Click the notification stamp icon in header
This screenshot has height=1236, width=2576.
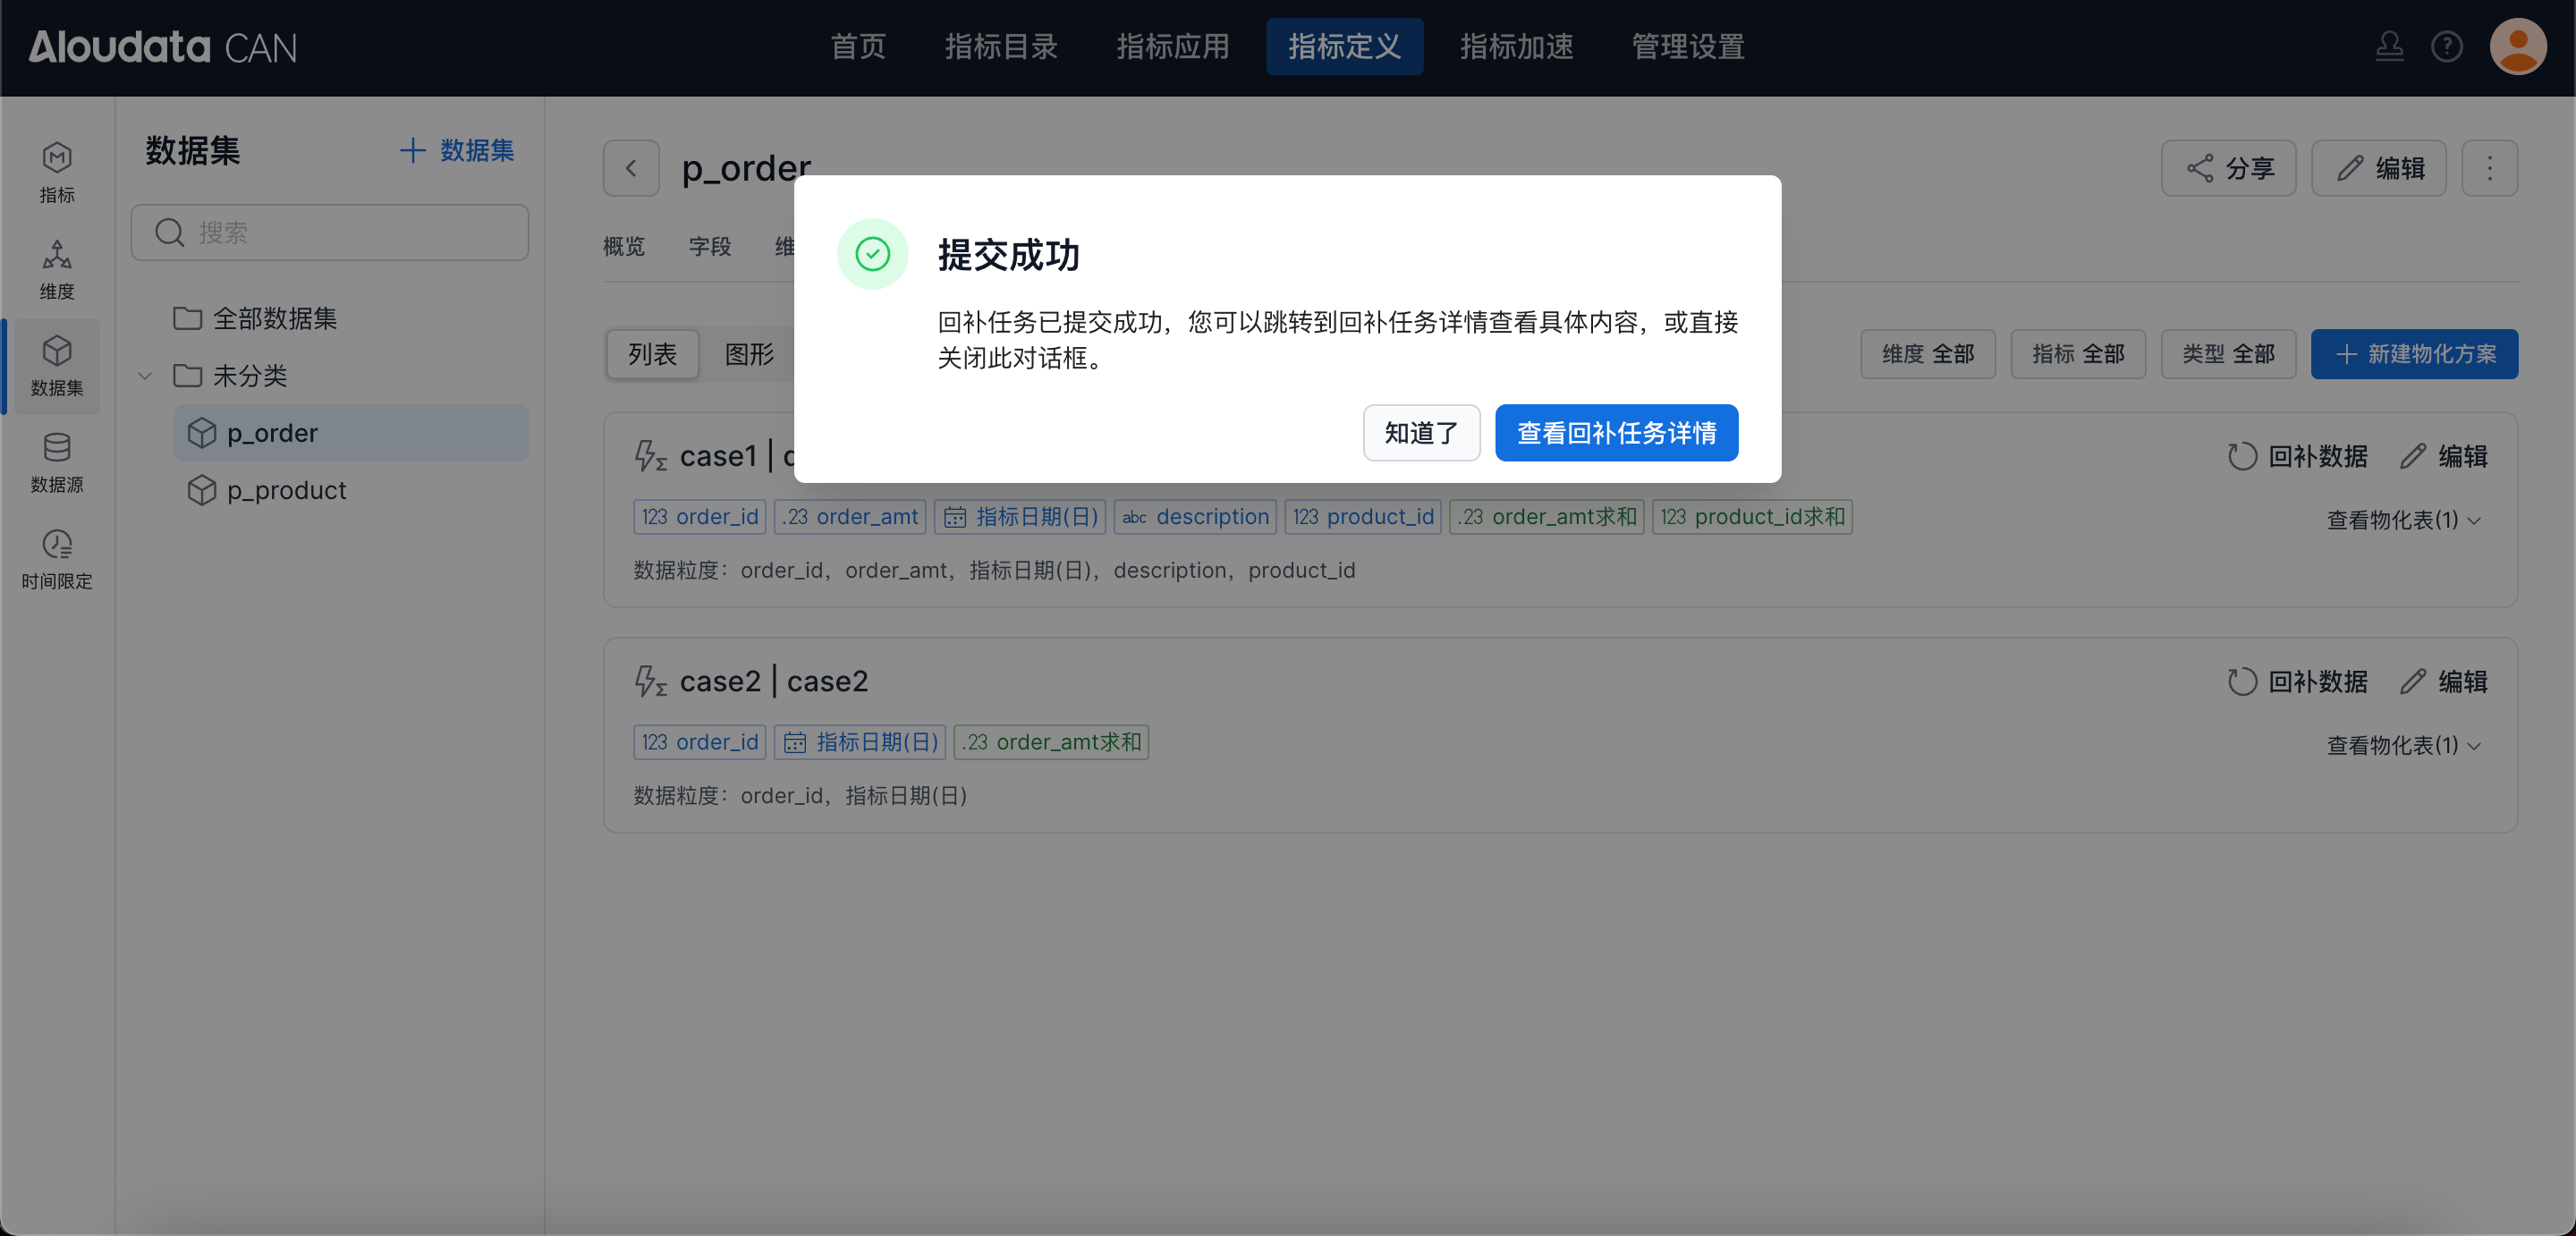(2389, 46)
